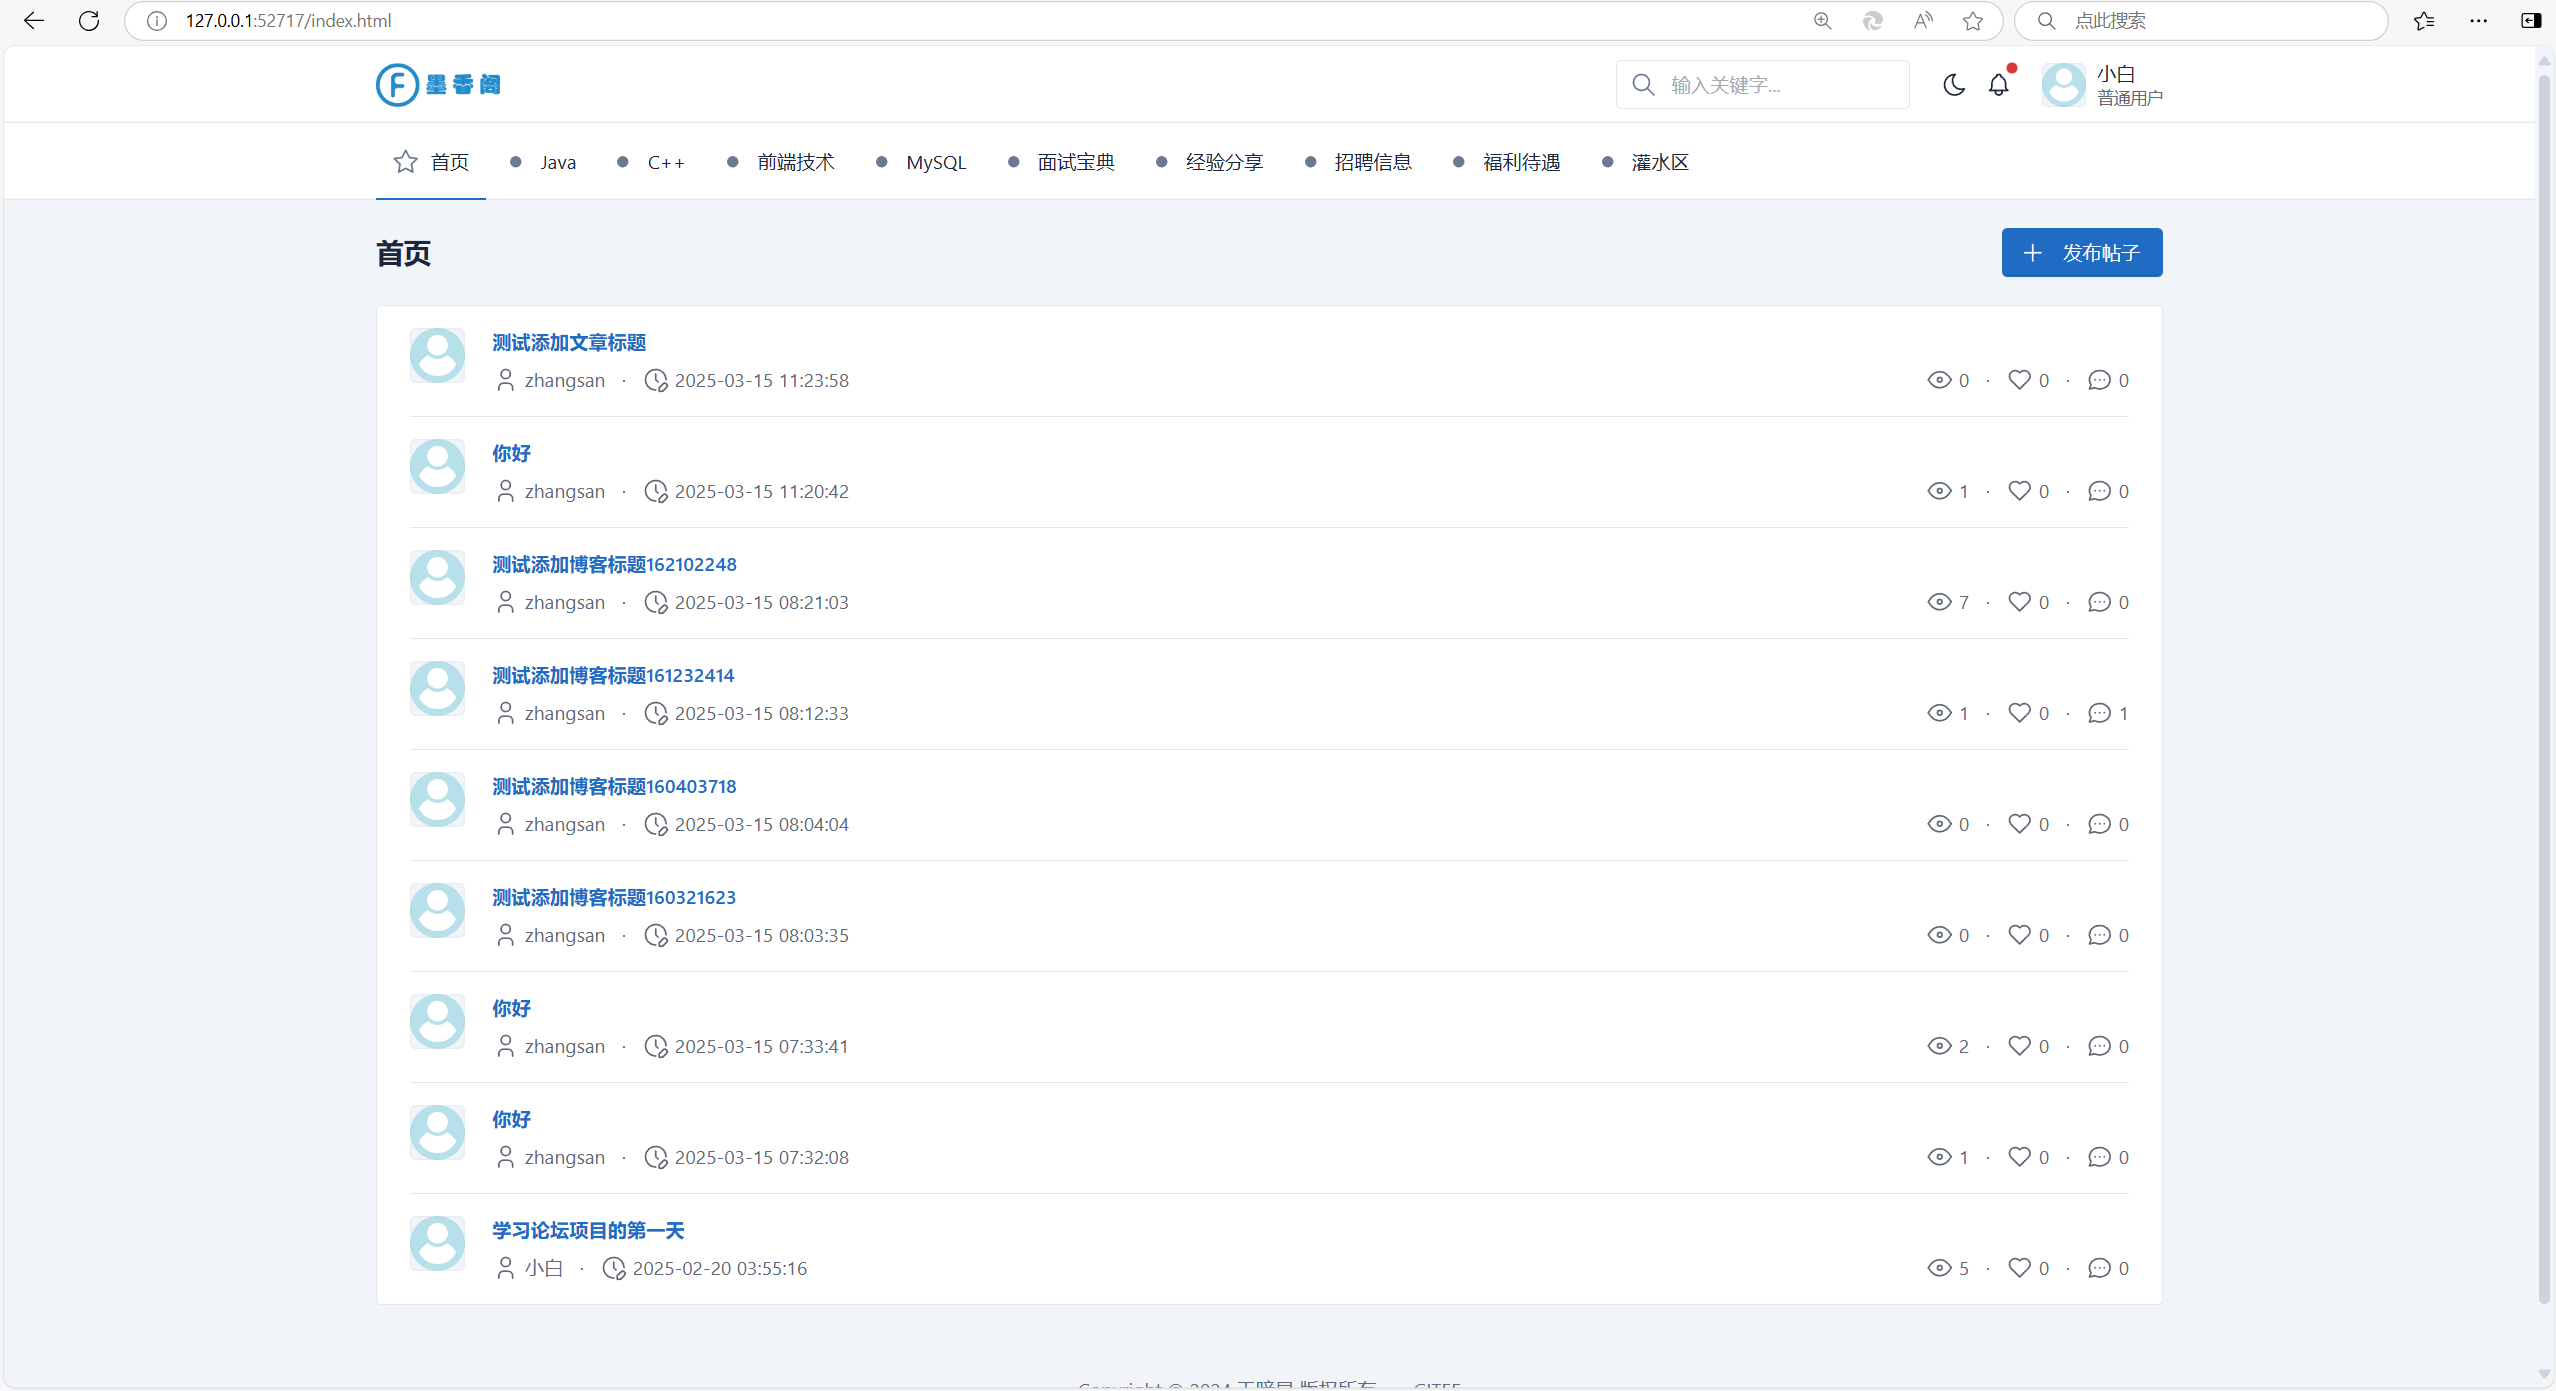The width and height of the screenshot is (2556, 1391).
Task: Open notifications bell icon
Action: [1998, 85]
